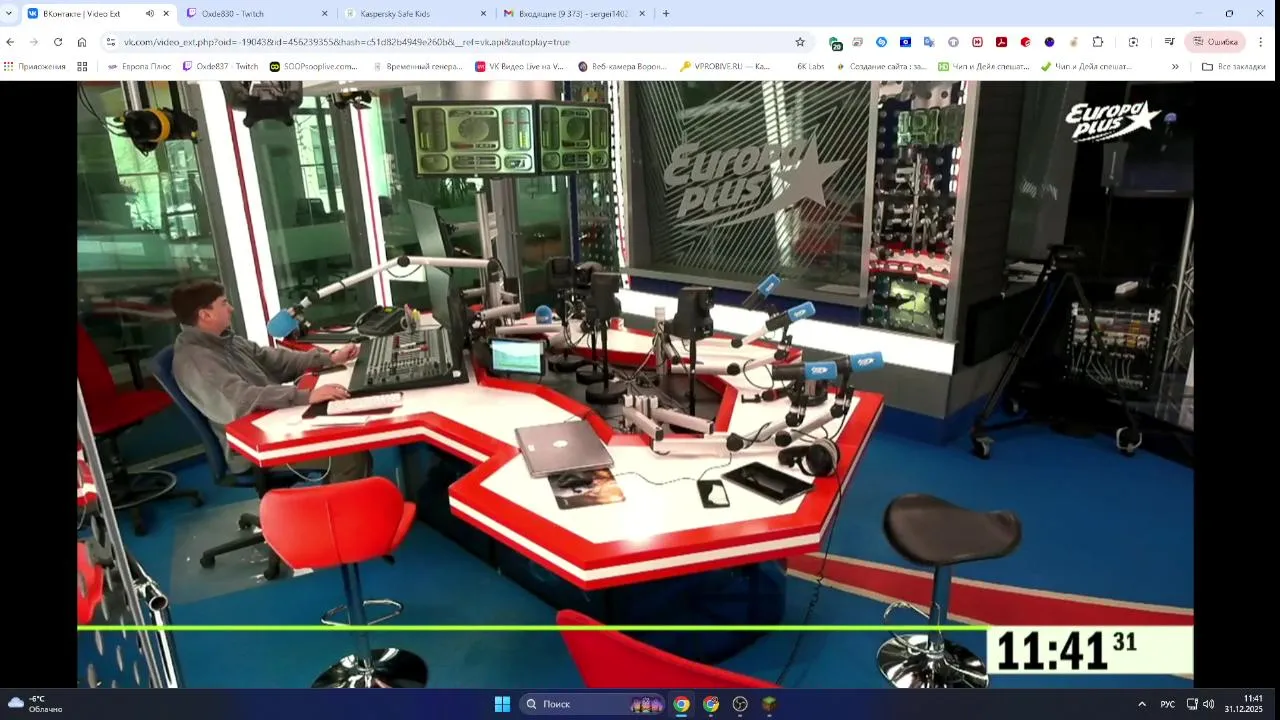Open the Chrome three-dot menu
Screen dimensions: 1280x720
point(1260,42)
